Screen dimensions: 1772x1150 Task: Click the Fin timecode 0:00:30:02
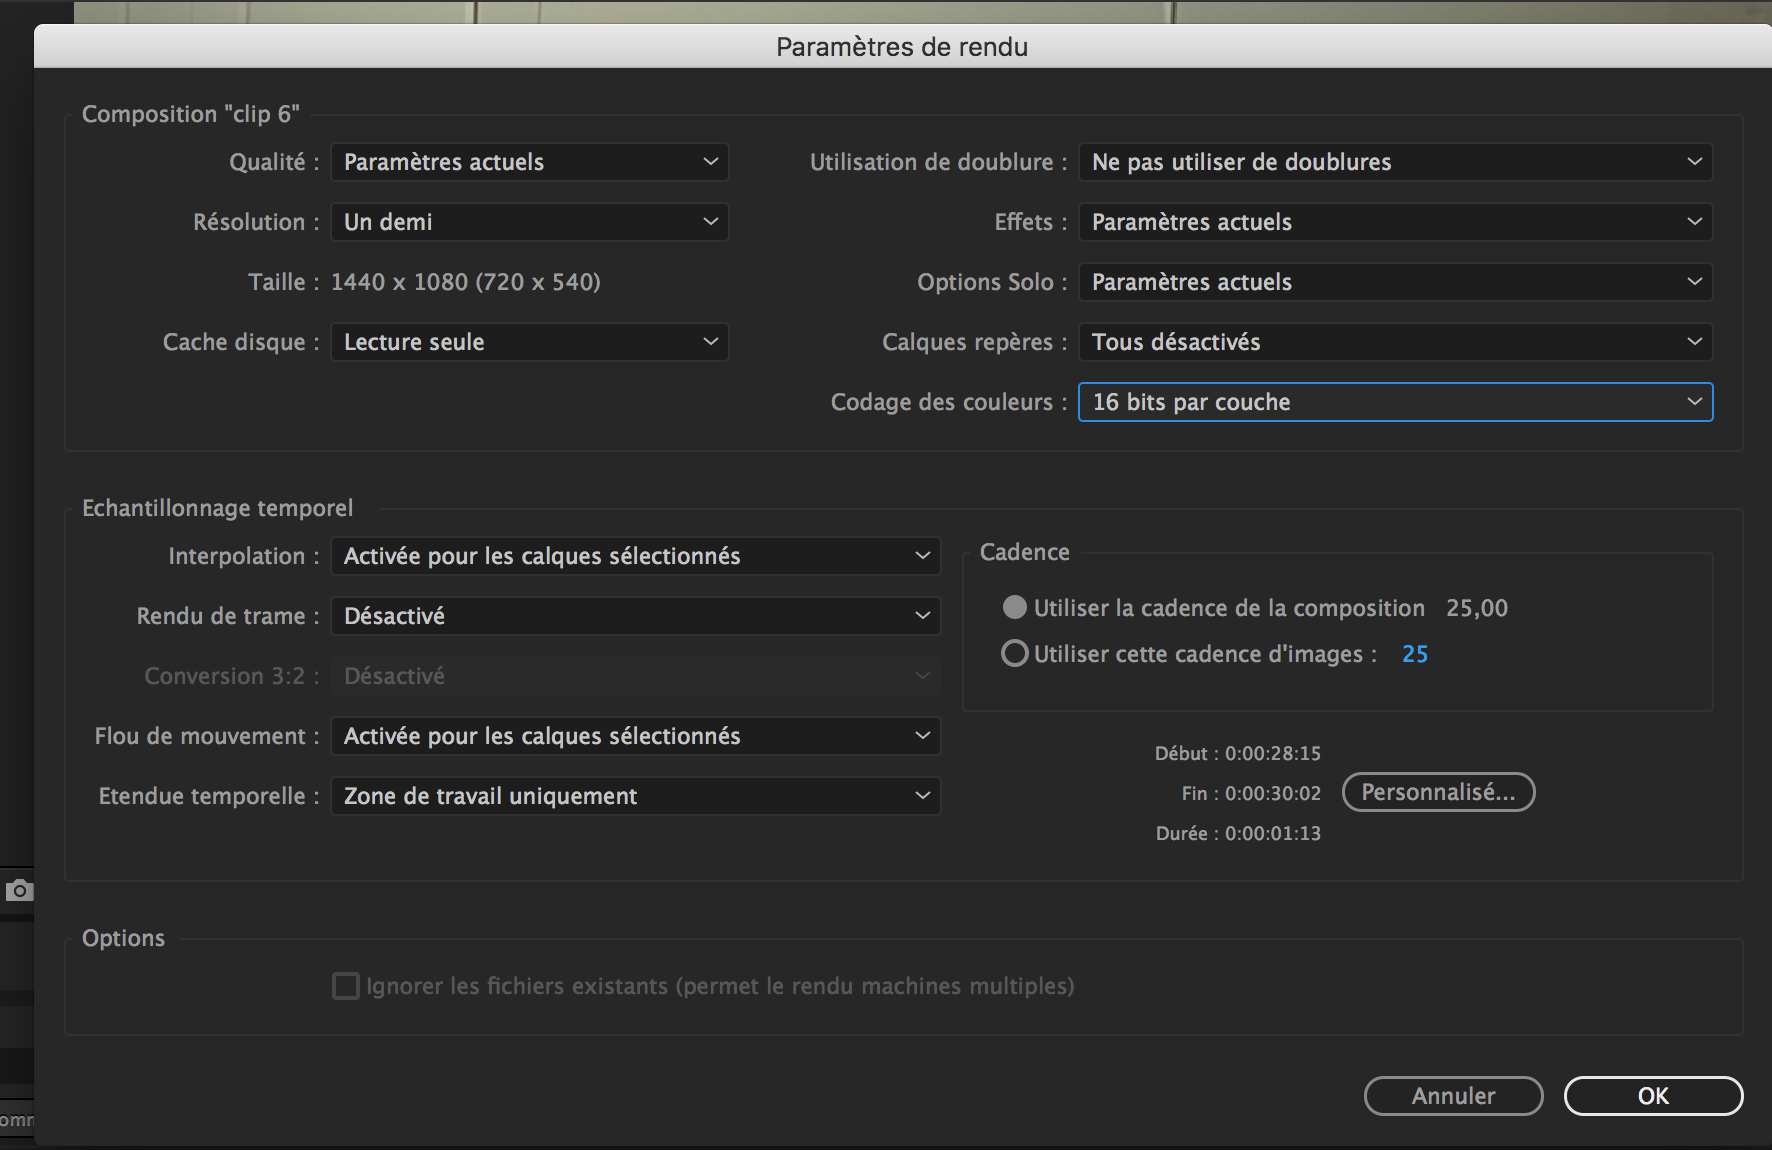tap(1273, 793)
